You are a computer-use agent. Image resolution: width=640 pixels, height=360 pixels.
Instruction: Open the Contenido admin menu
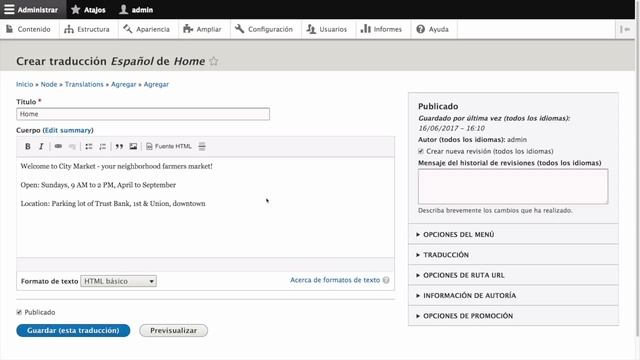pyautogui.click(x=29, y=29)
